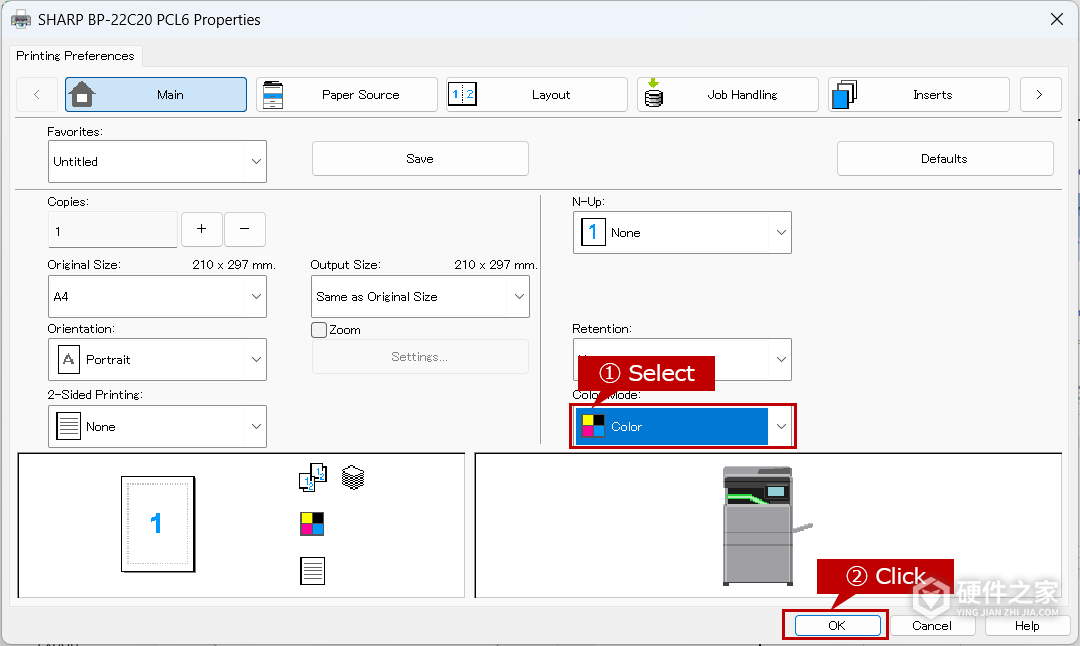Image resolution: width=1080 pixels, height=646 pixels.
Task: Switch to the Paper Source tab
Action: (x=346, y=94)
